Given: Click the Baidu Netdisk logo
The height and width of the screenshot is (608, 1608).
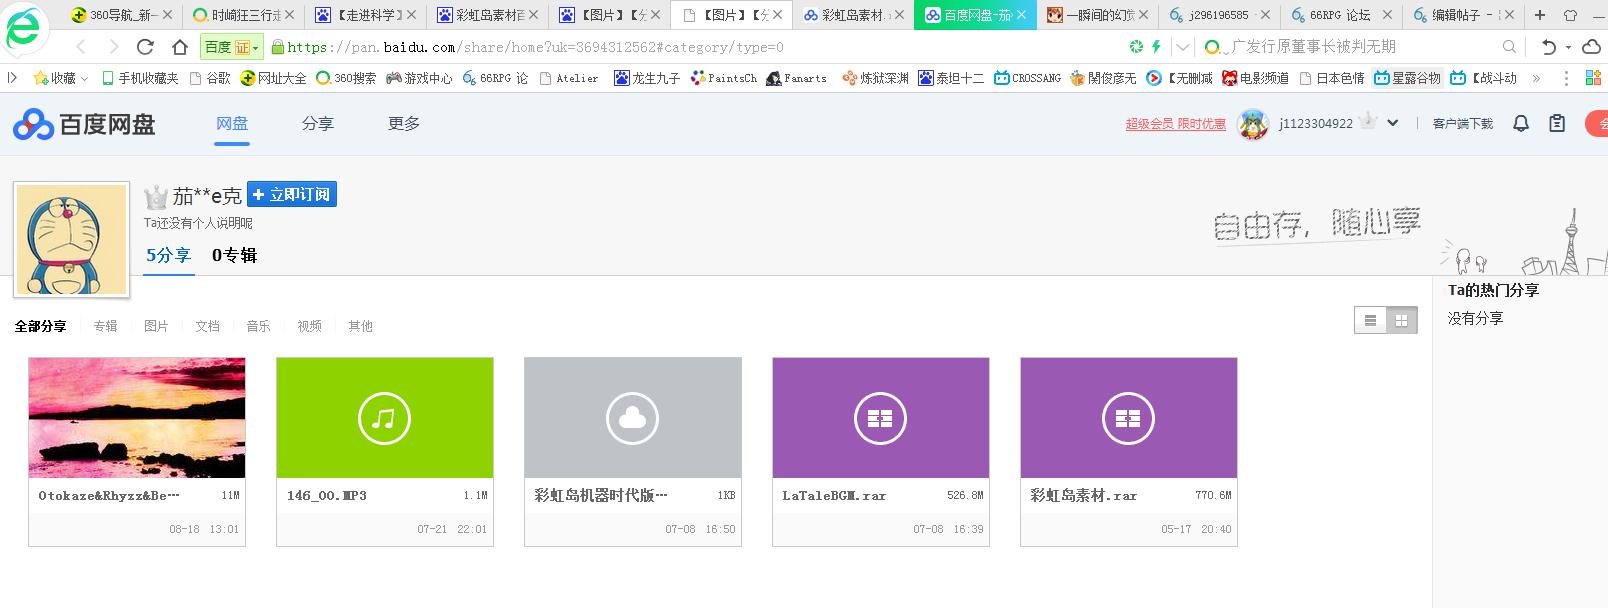Looking at the screenshot, I should click(x=85, y=124).
